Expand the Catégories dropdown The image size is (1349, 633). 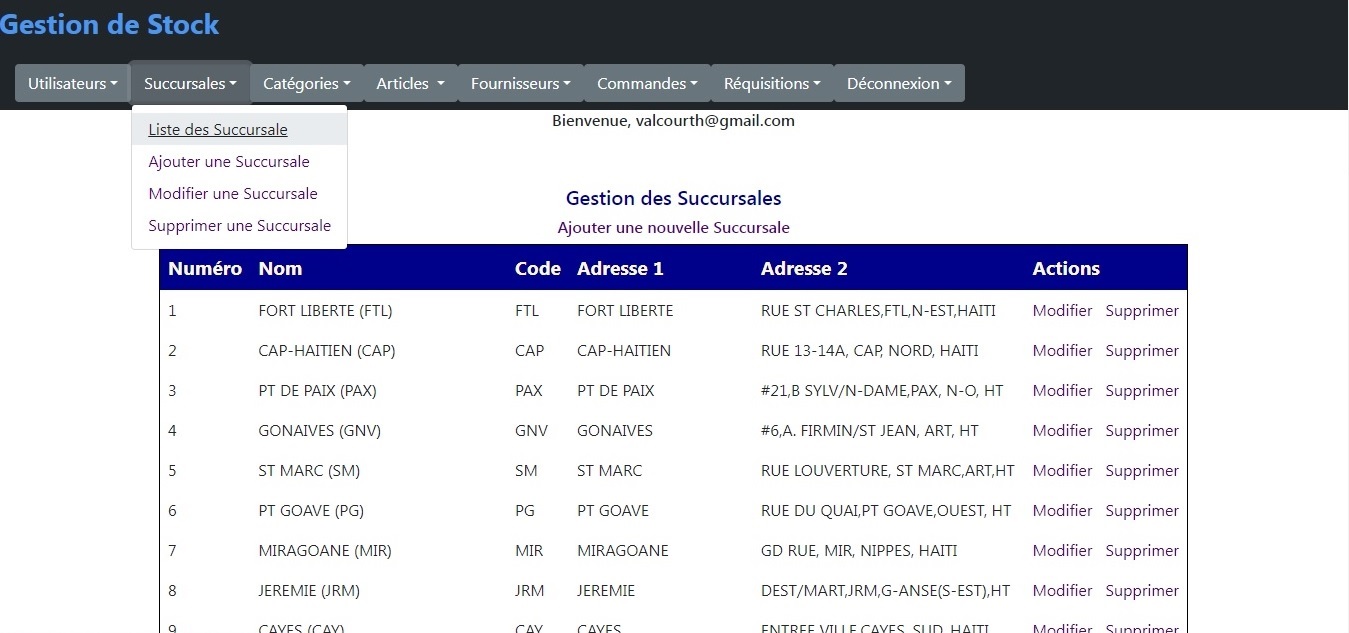(x=306, y=84)
